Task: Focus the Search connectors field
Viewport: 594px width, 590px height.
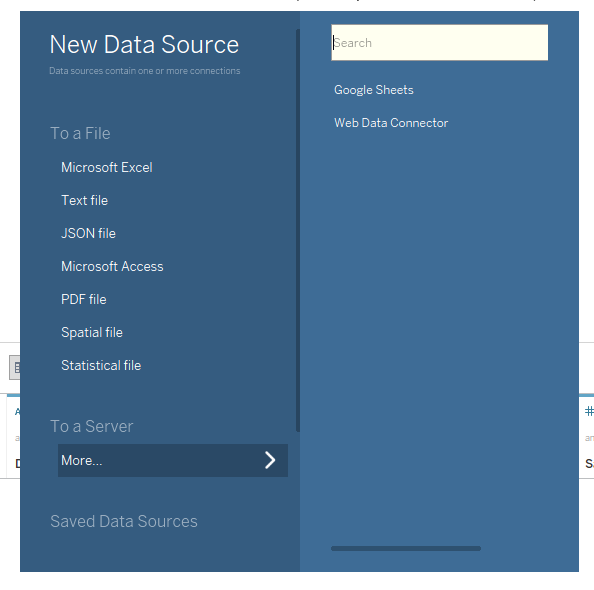Action: tap(439, 42)
